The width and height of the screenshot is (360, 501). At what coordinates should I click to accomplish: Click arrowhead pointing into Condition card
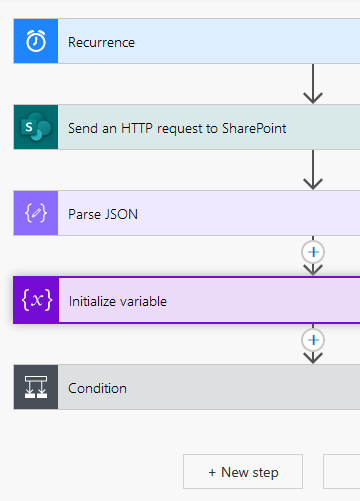(313, 358)
